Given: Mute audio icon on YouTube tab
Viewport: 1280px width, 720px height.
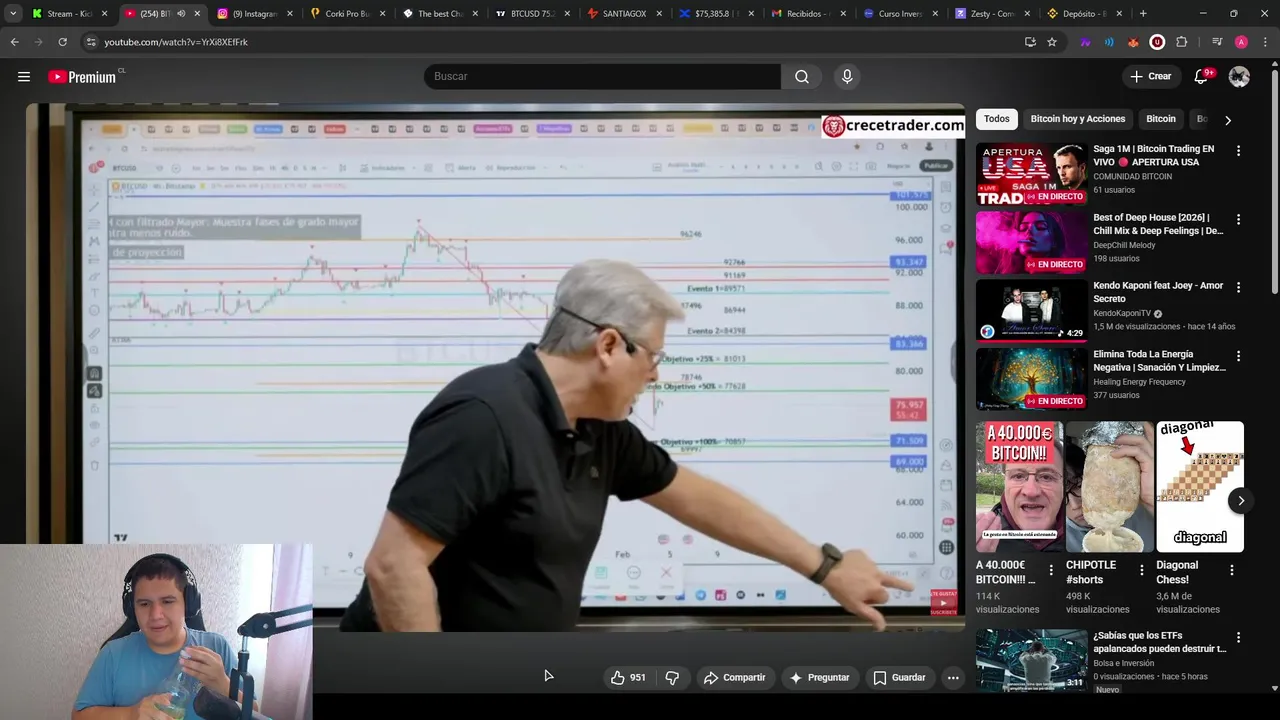Looking at the screenshot, I should click(181, 14).
